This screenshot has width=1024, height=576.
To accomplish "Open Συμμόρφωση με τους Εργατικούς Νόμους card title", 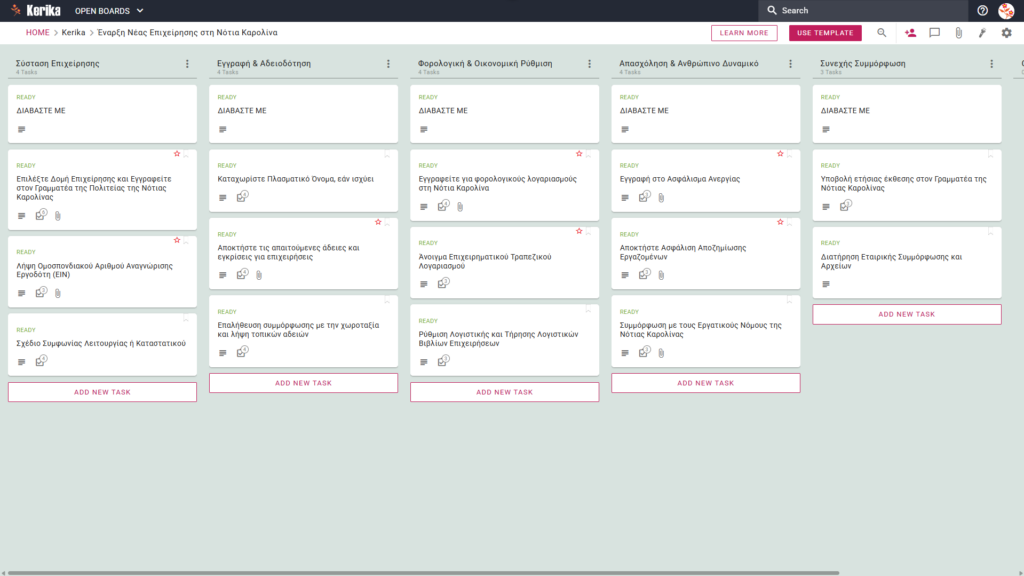I will click(701, 329).
